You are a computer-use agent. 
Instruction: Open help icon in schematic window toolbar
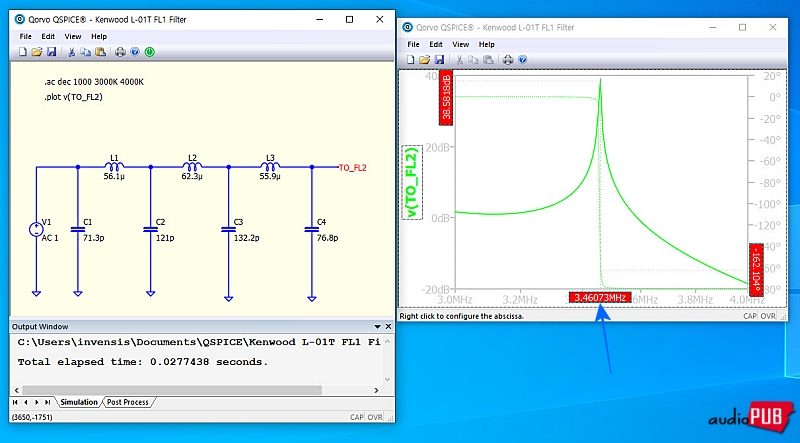tap(135, 52)
